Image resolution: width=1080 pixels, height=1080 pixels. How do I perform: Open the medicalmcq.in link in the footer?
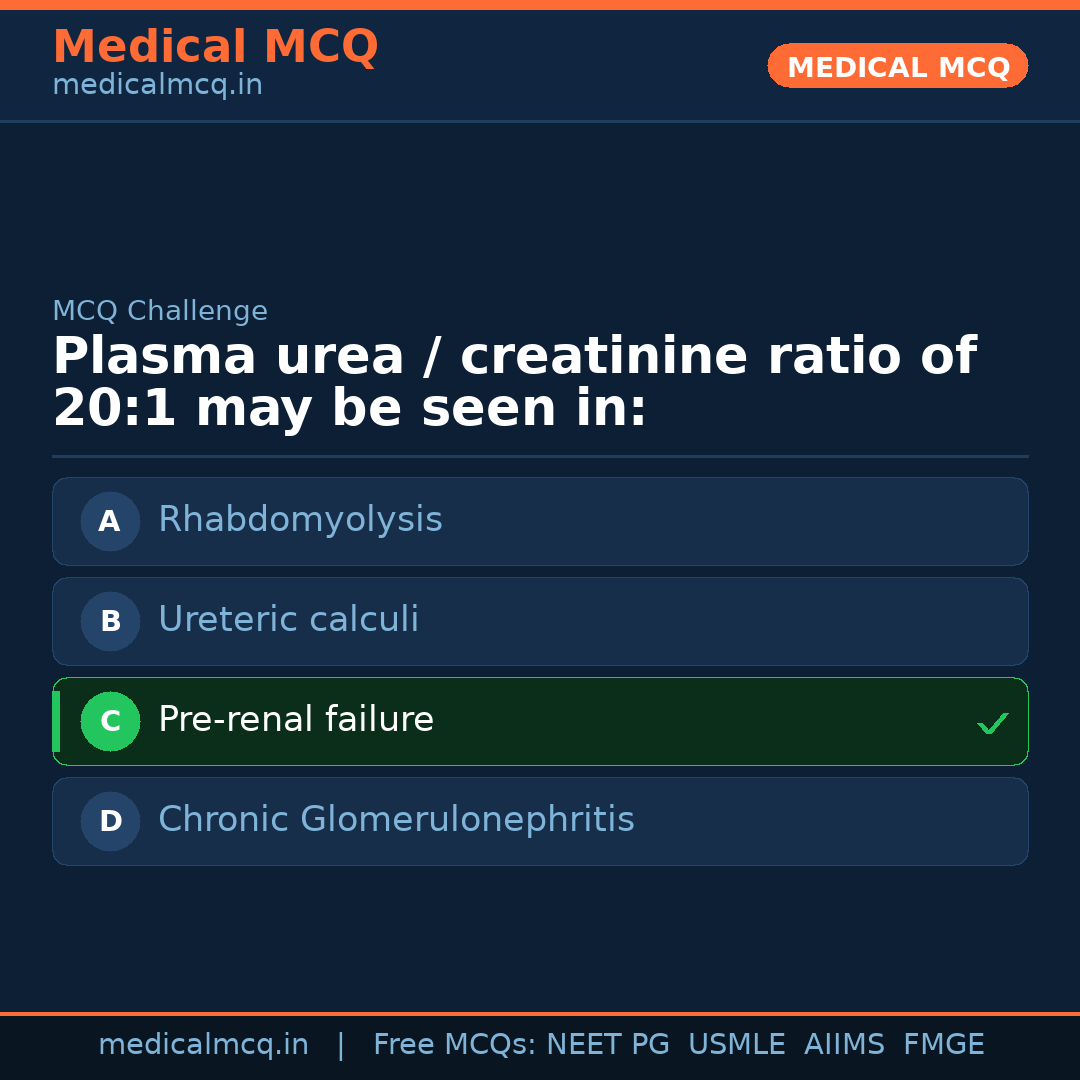[x=203, y=1045]
